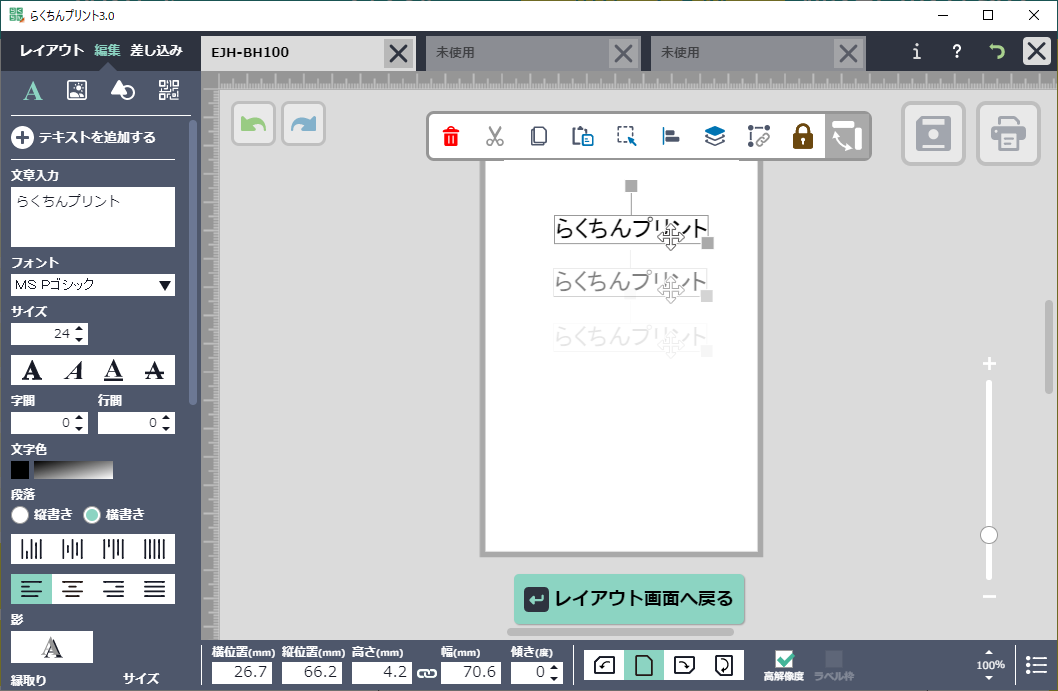The height and width of the screenshot is (691, 1058).
Task: Increase the zoom percentage above 100%
Action: click(989, 653)
